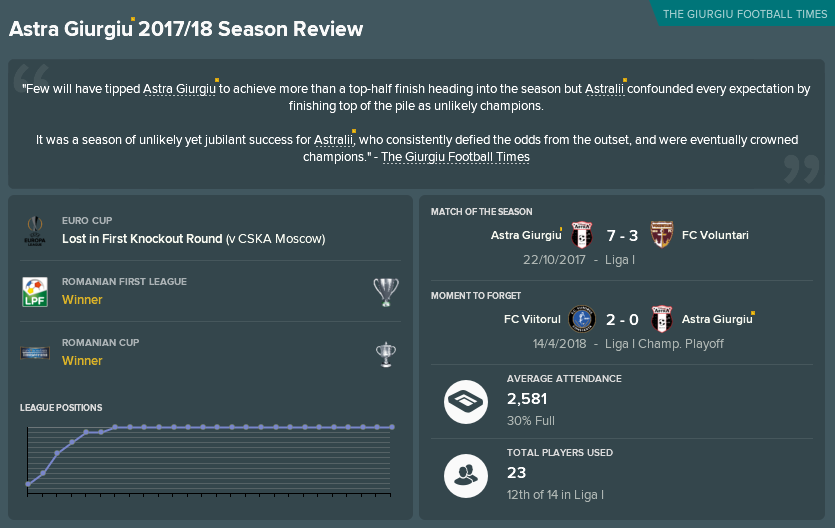The width and height of the screenshot is (835, 528).
Task: Click the average attendance stadium icon
Action: pos(466,402)
